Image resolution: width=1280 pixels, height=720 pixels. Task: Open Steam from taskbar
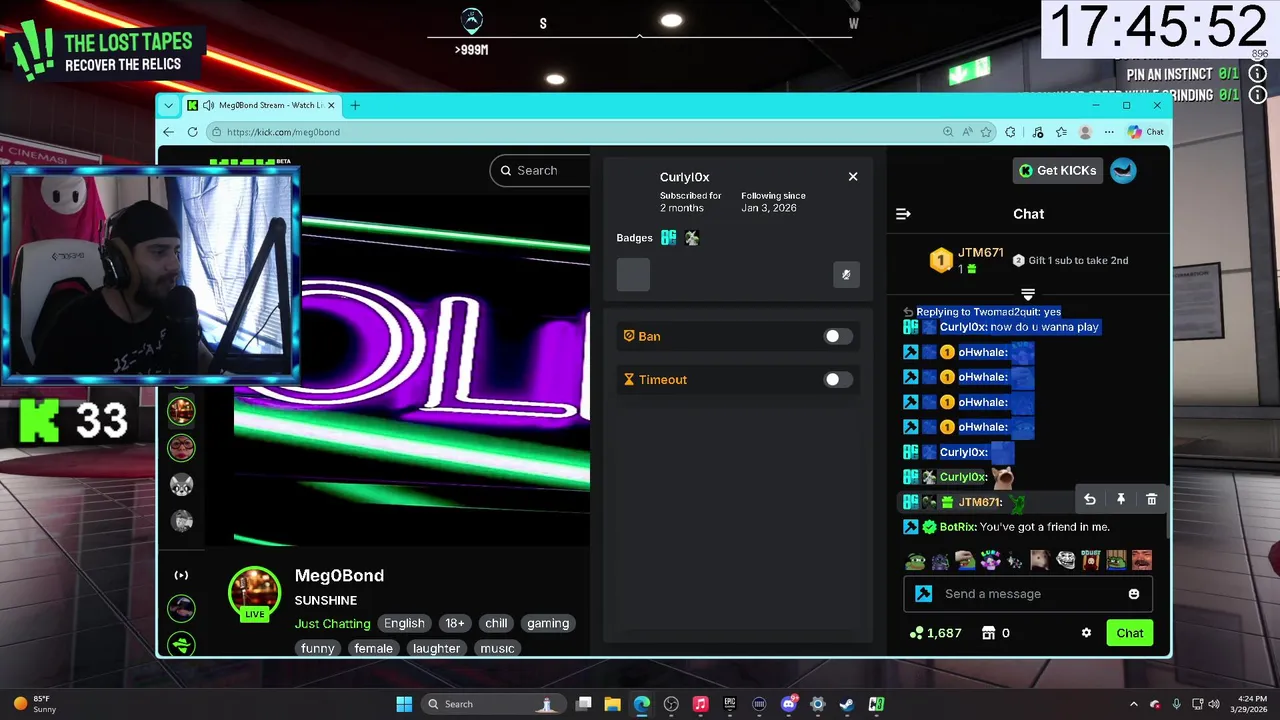847,704
